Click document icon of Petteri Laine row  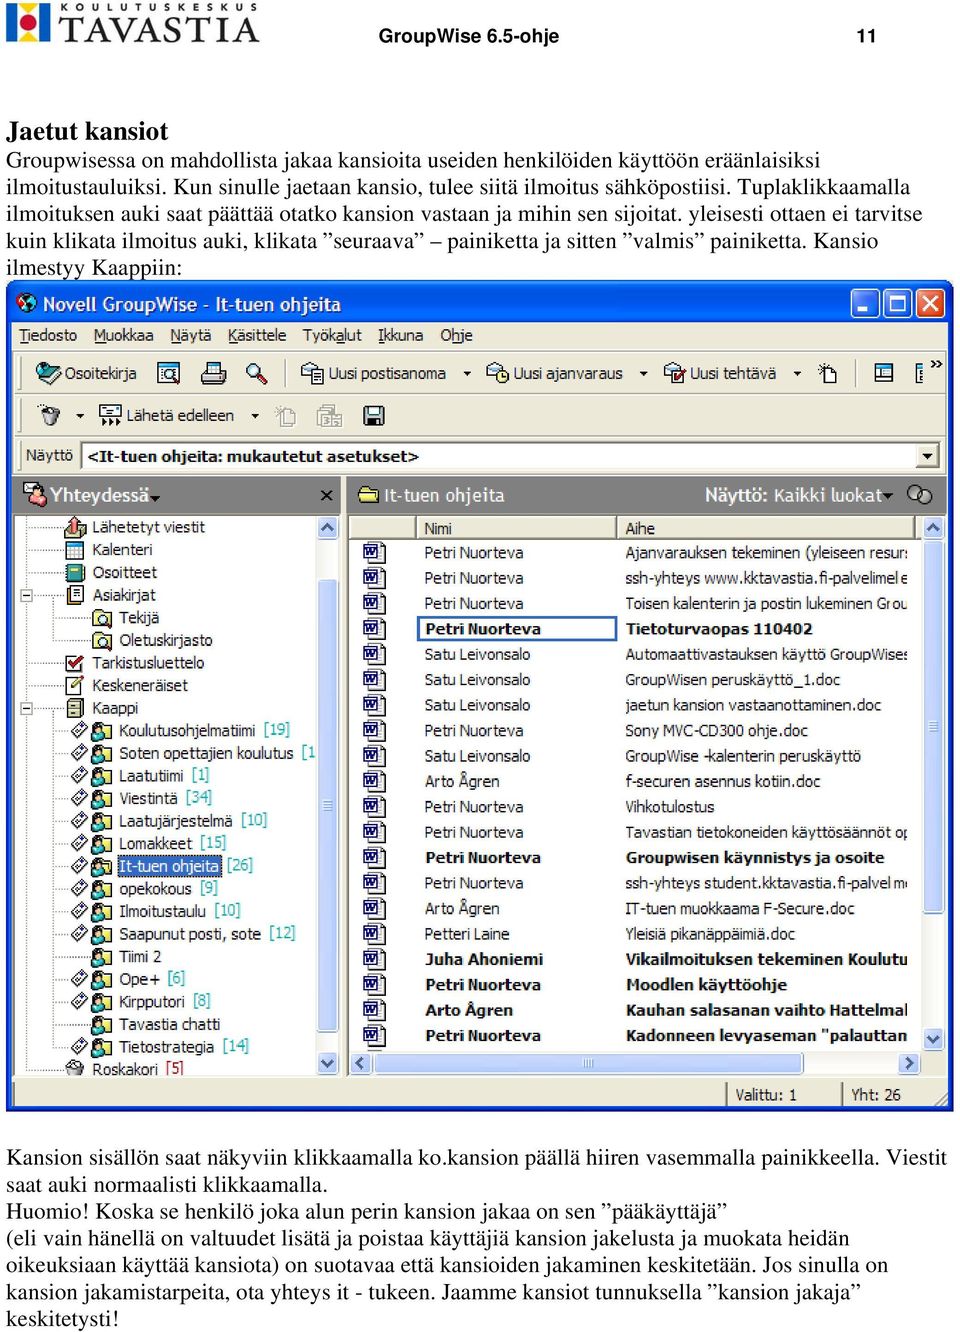(373, 933)
